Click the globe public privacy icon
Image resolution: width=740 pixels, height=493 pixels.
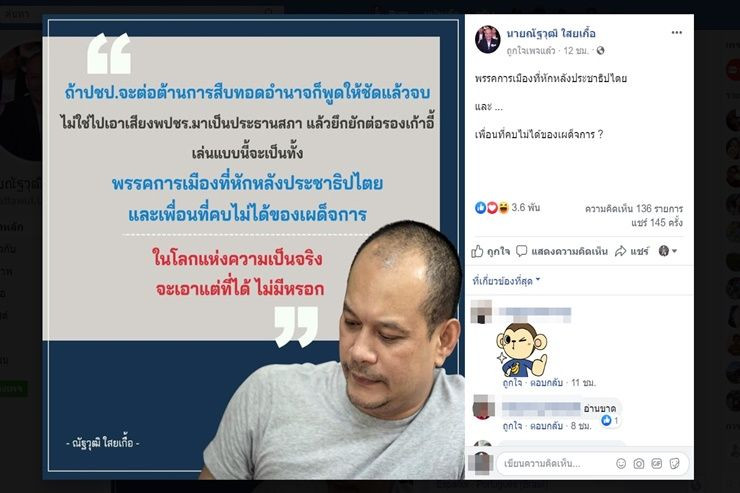[x=600, y=50]
